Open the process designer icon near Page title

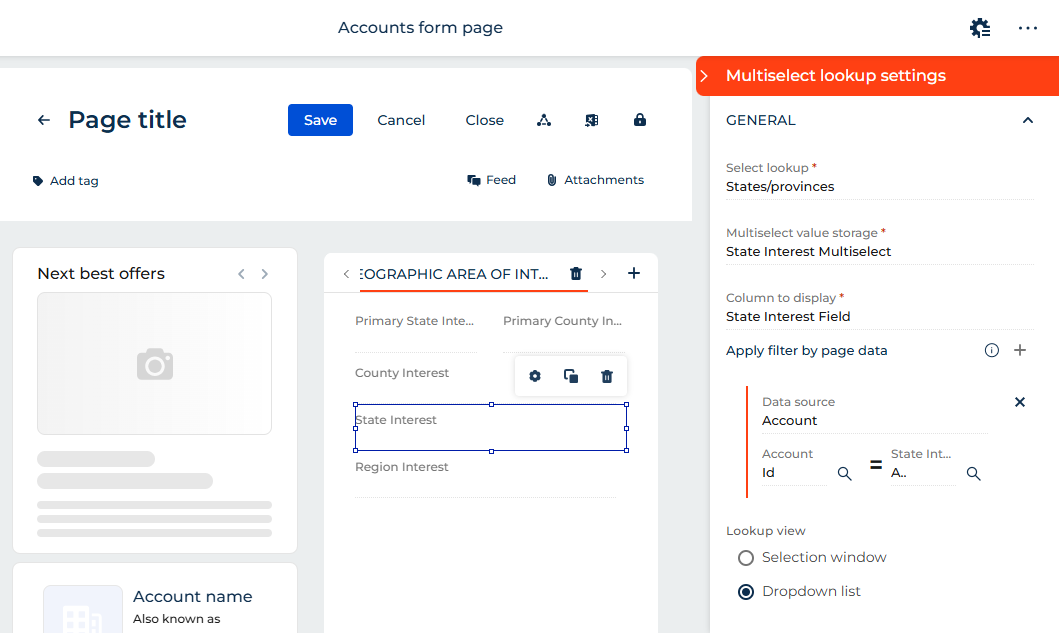tap(544, 120)
